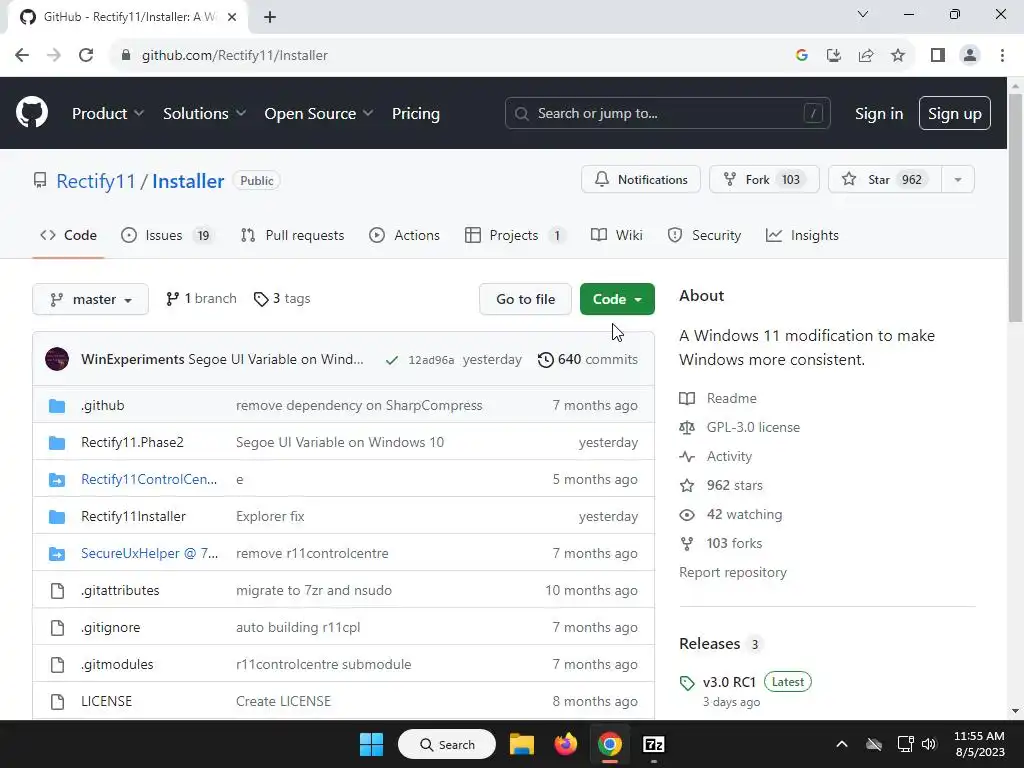
Task: Open the green Code dropdown
Action: (617, 299)
